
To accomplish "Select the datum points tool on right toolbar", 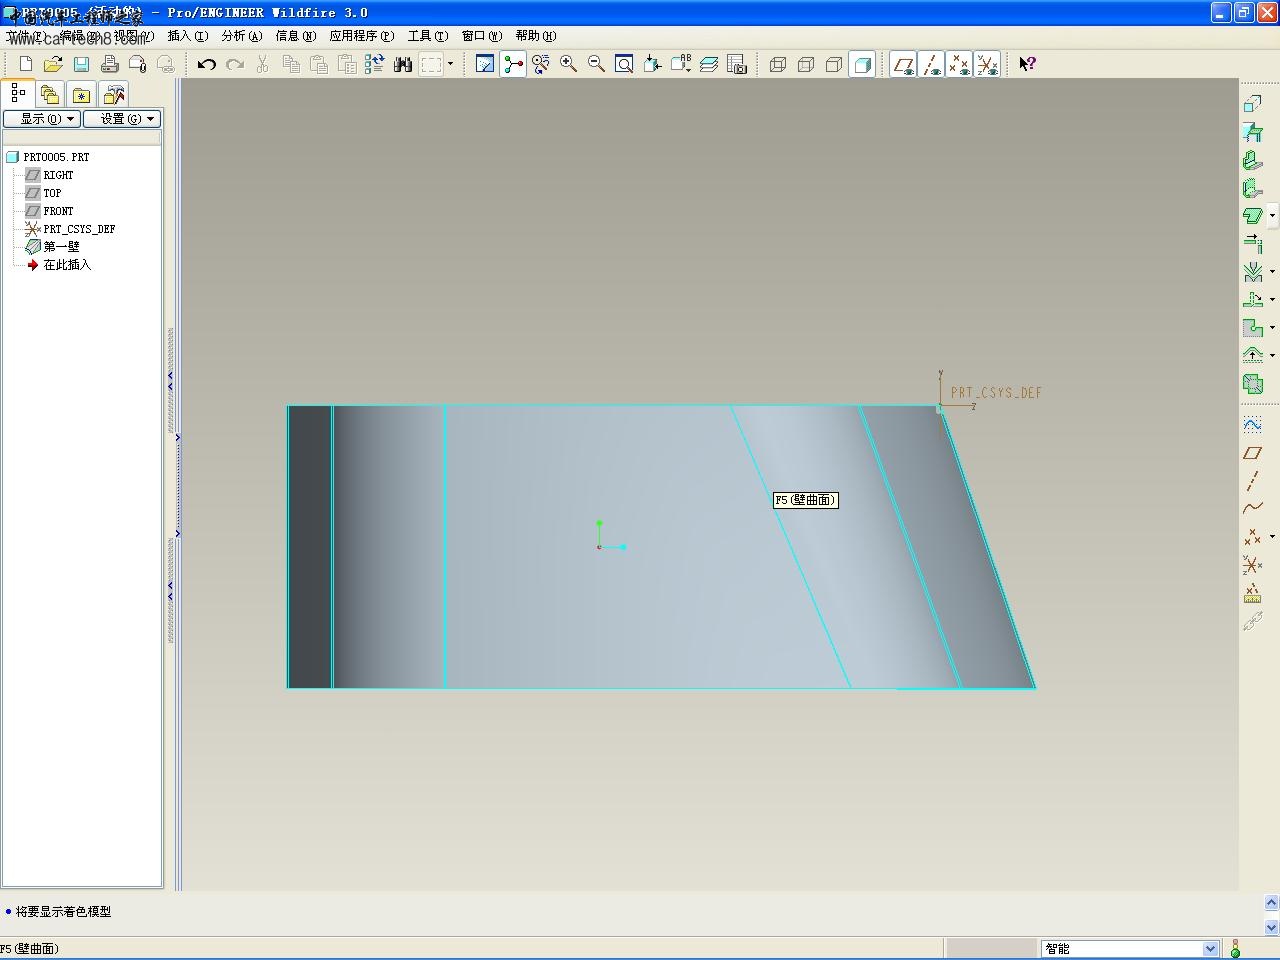I will [1251, 537].
